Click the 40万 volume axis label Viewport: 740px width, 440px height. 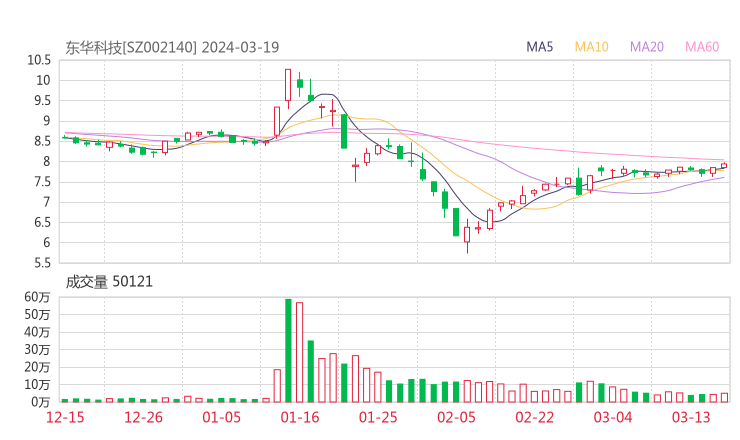click(x=37, y=332)
